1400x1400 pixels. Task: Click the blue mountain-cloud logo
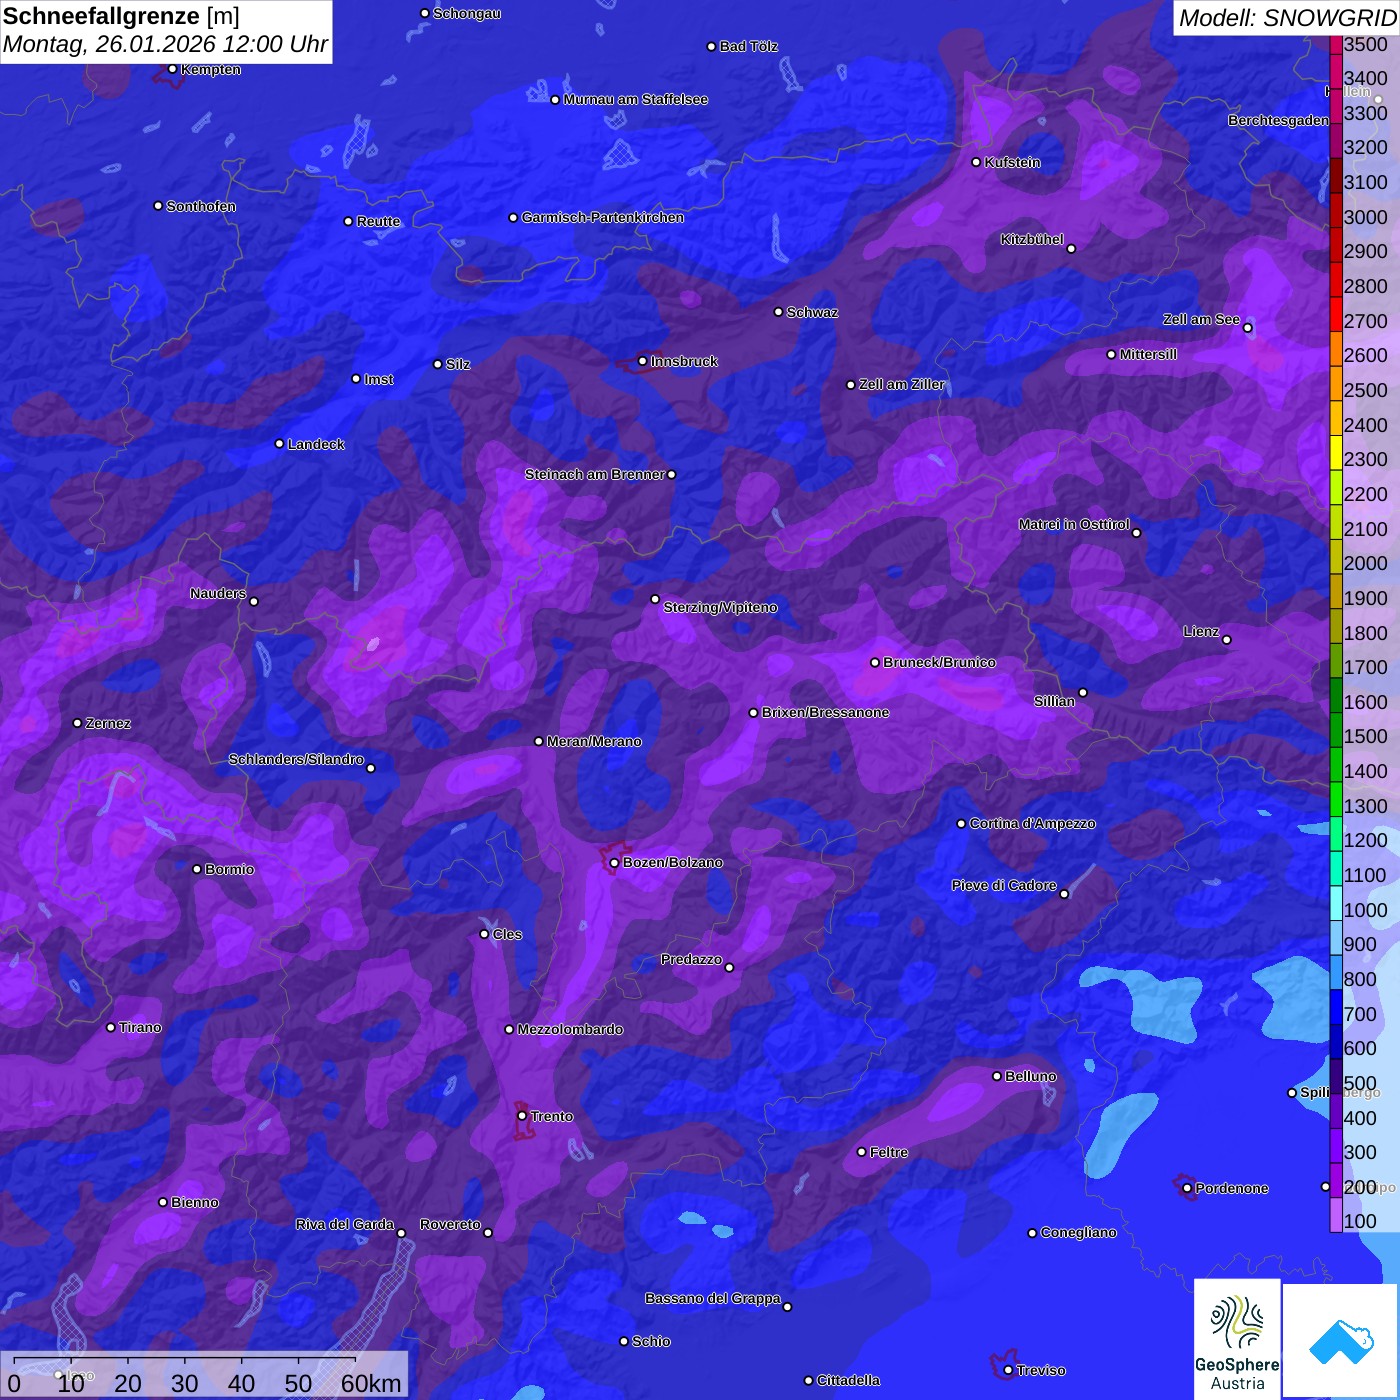coord(1340,1341)
